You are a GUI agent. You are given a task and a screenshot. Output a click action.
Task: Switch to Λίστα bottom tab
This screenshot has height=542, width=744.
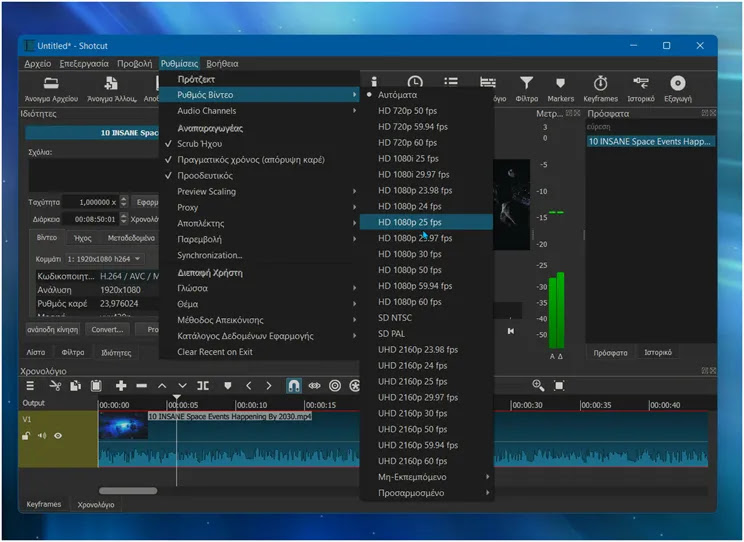coord(36,352)
